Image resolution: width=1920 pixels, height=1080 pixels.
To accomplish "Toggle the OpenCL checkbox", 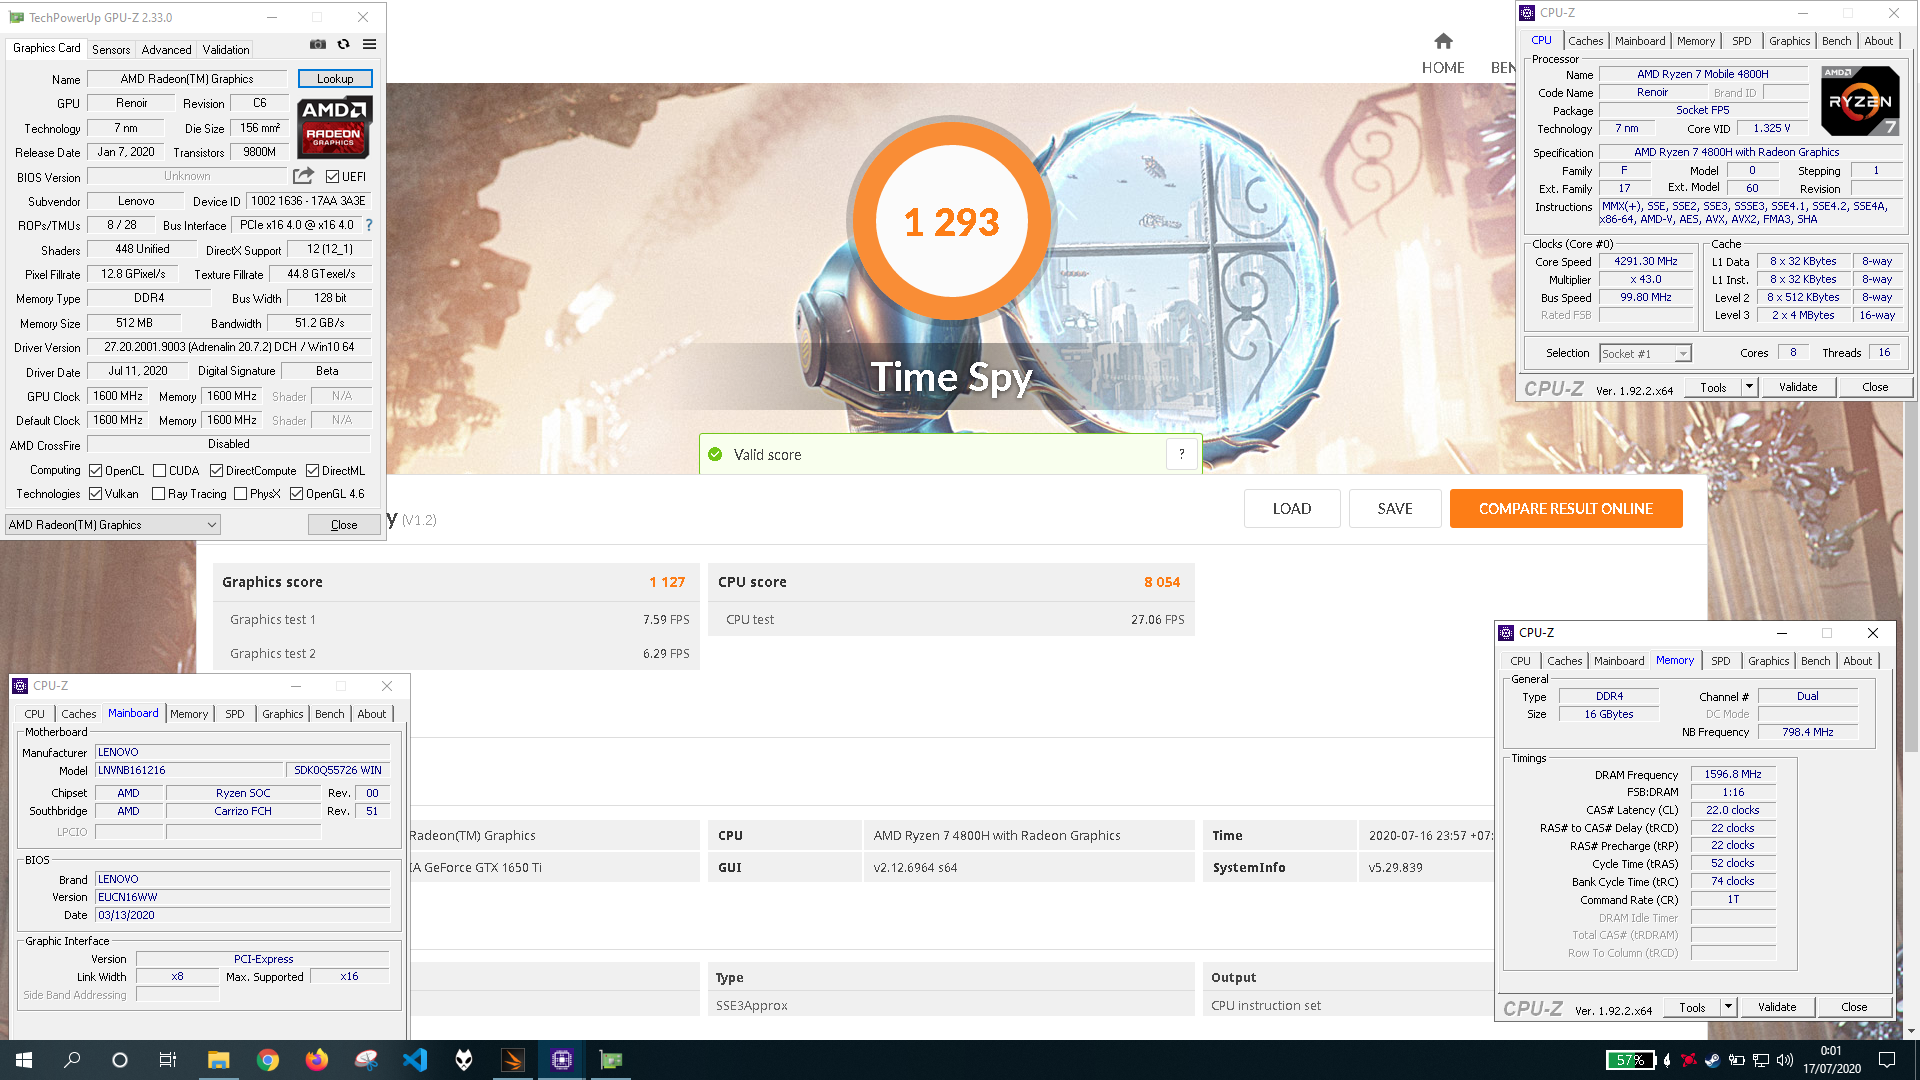I will click(x=96, y=471).
